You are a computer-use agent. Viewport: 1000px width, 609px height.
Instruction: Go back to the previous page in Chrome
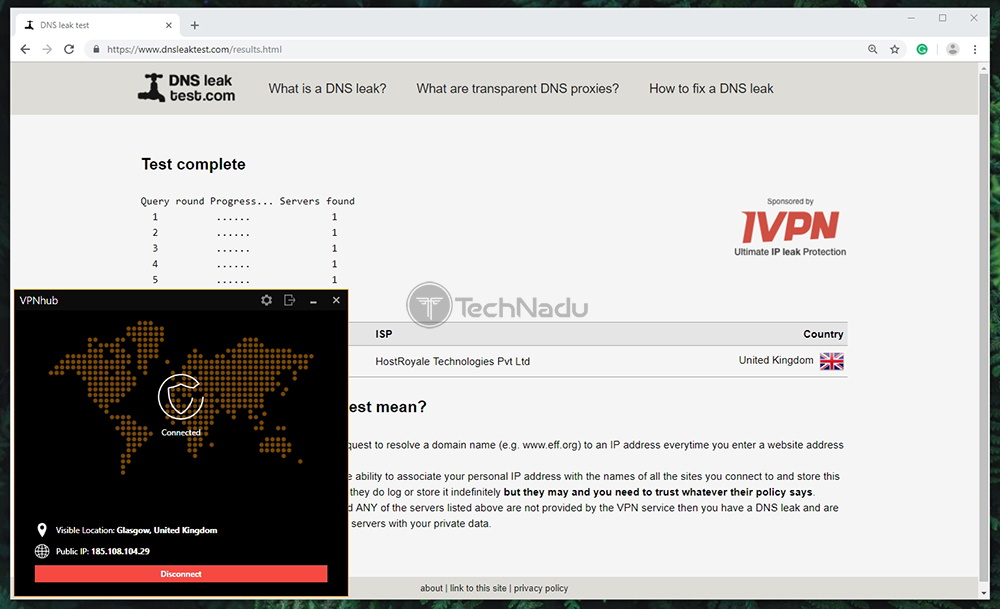tap(25, 49)
